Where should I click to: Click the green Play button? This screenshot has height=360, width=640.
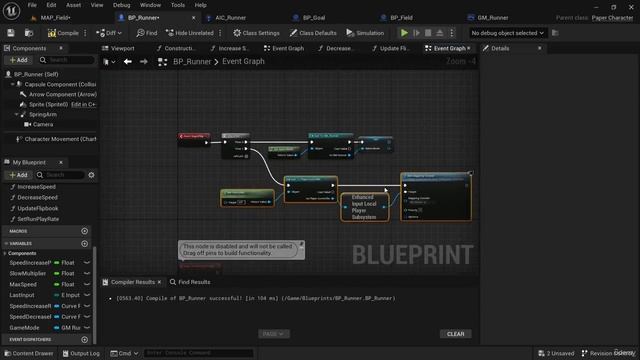coord(404,33)
